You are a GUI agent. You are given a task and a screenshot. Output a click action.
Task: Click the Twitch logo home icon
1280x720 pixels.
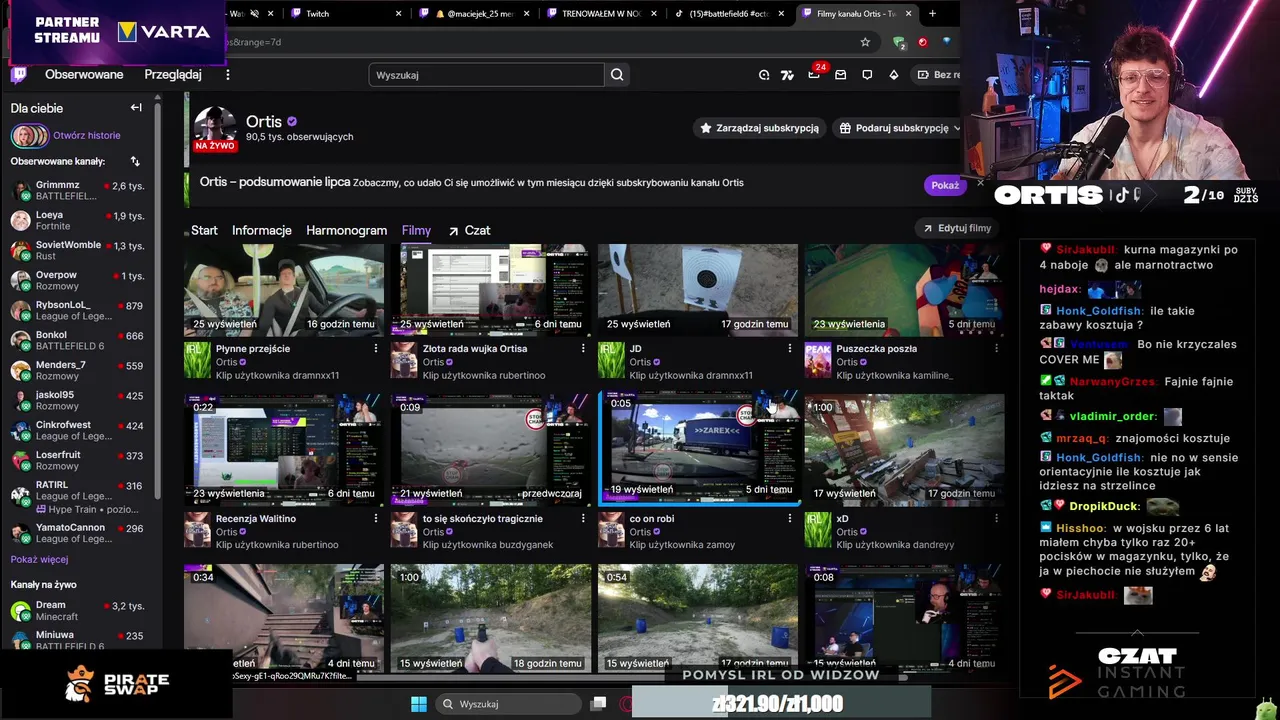[x=18, y=75]
